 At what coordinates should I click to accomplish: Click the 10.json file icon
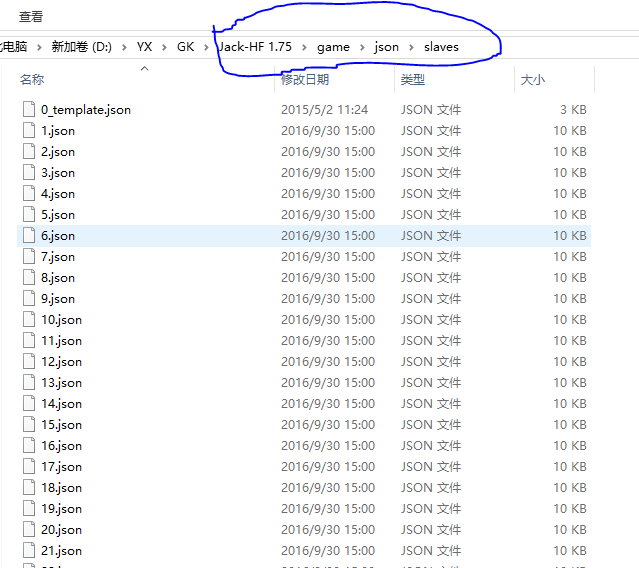tap(29, 319)
